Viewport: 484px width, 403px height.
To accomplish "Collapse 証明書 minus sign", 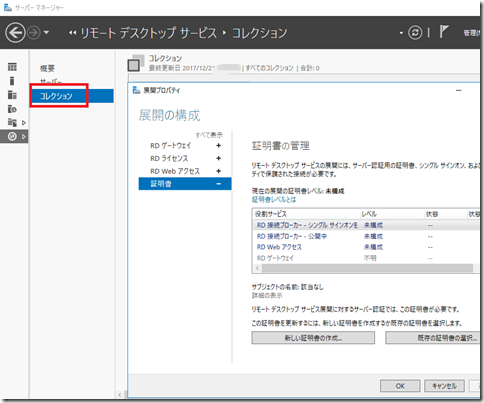I will click(x=219, y=184).
